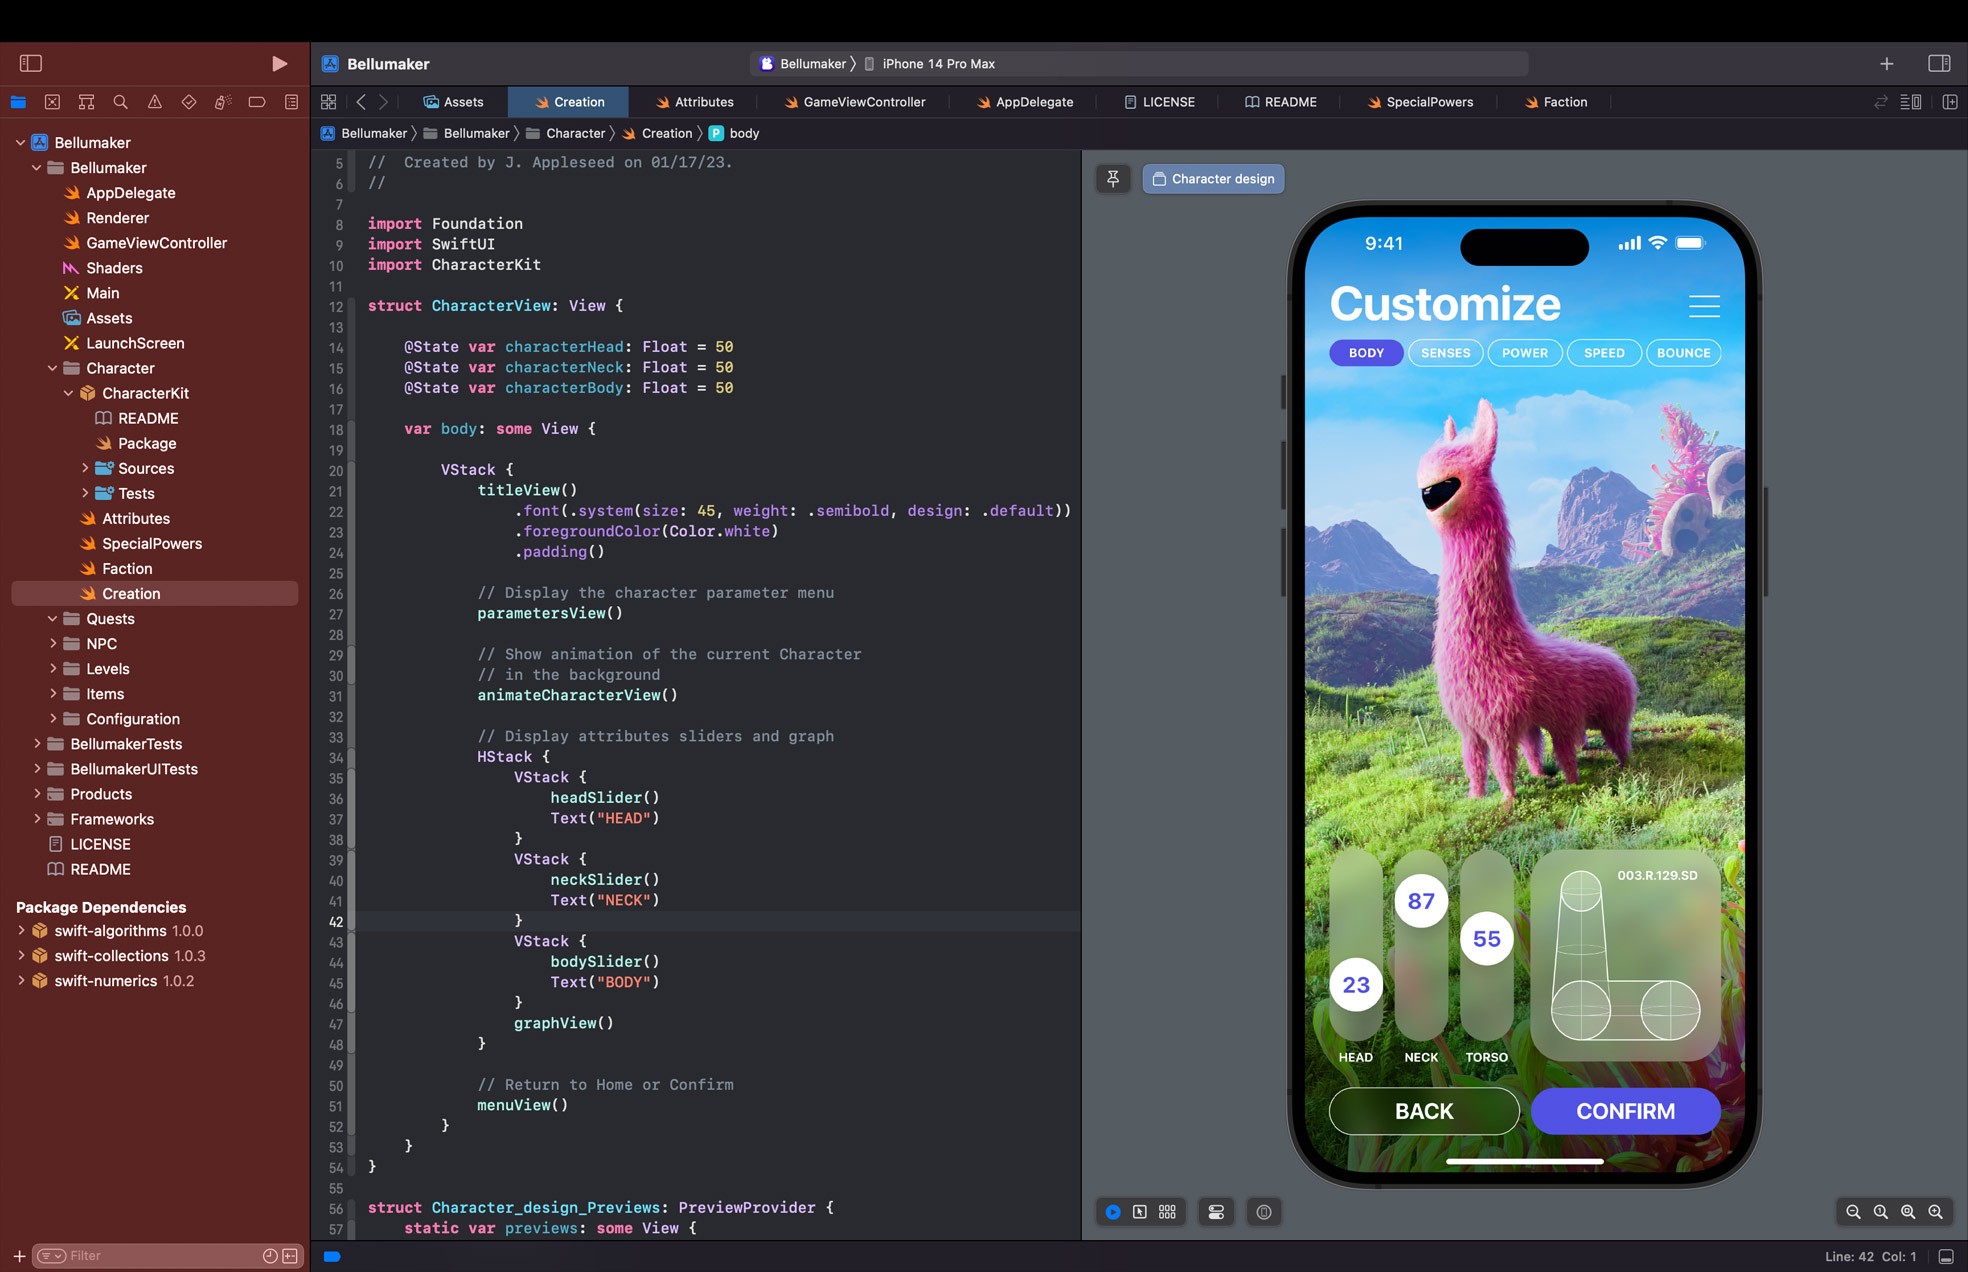Open the Issue navigator warning icon
The image size is (1968, 1272).
155,102
